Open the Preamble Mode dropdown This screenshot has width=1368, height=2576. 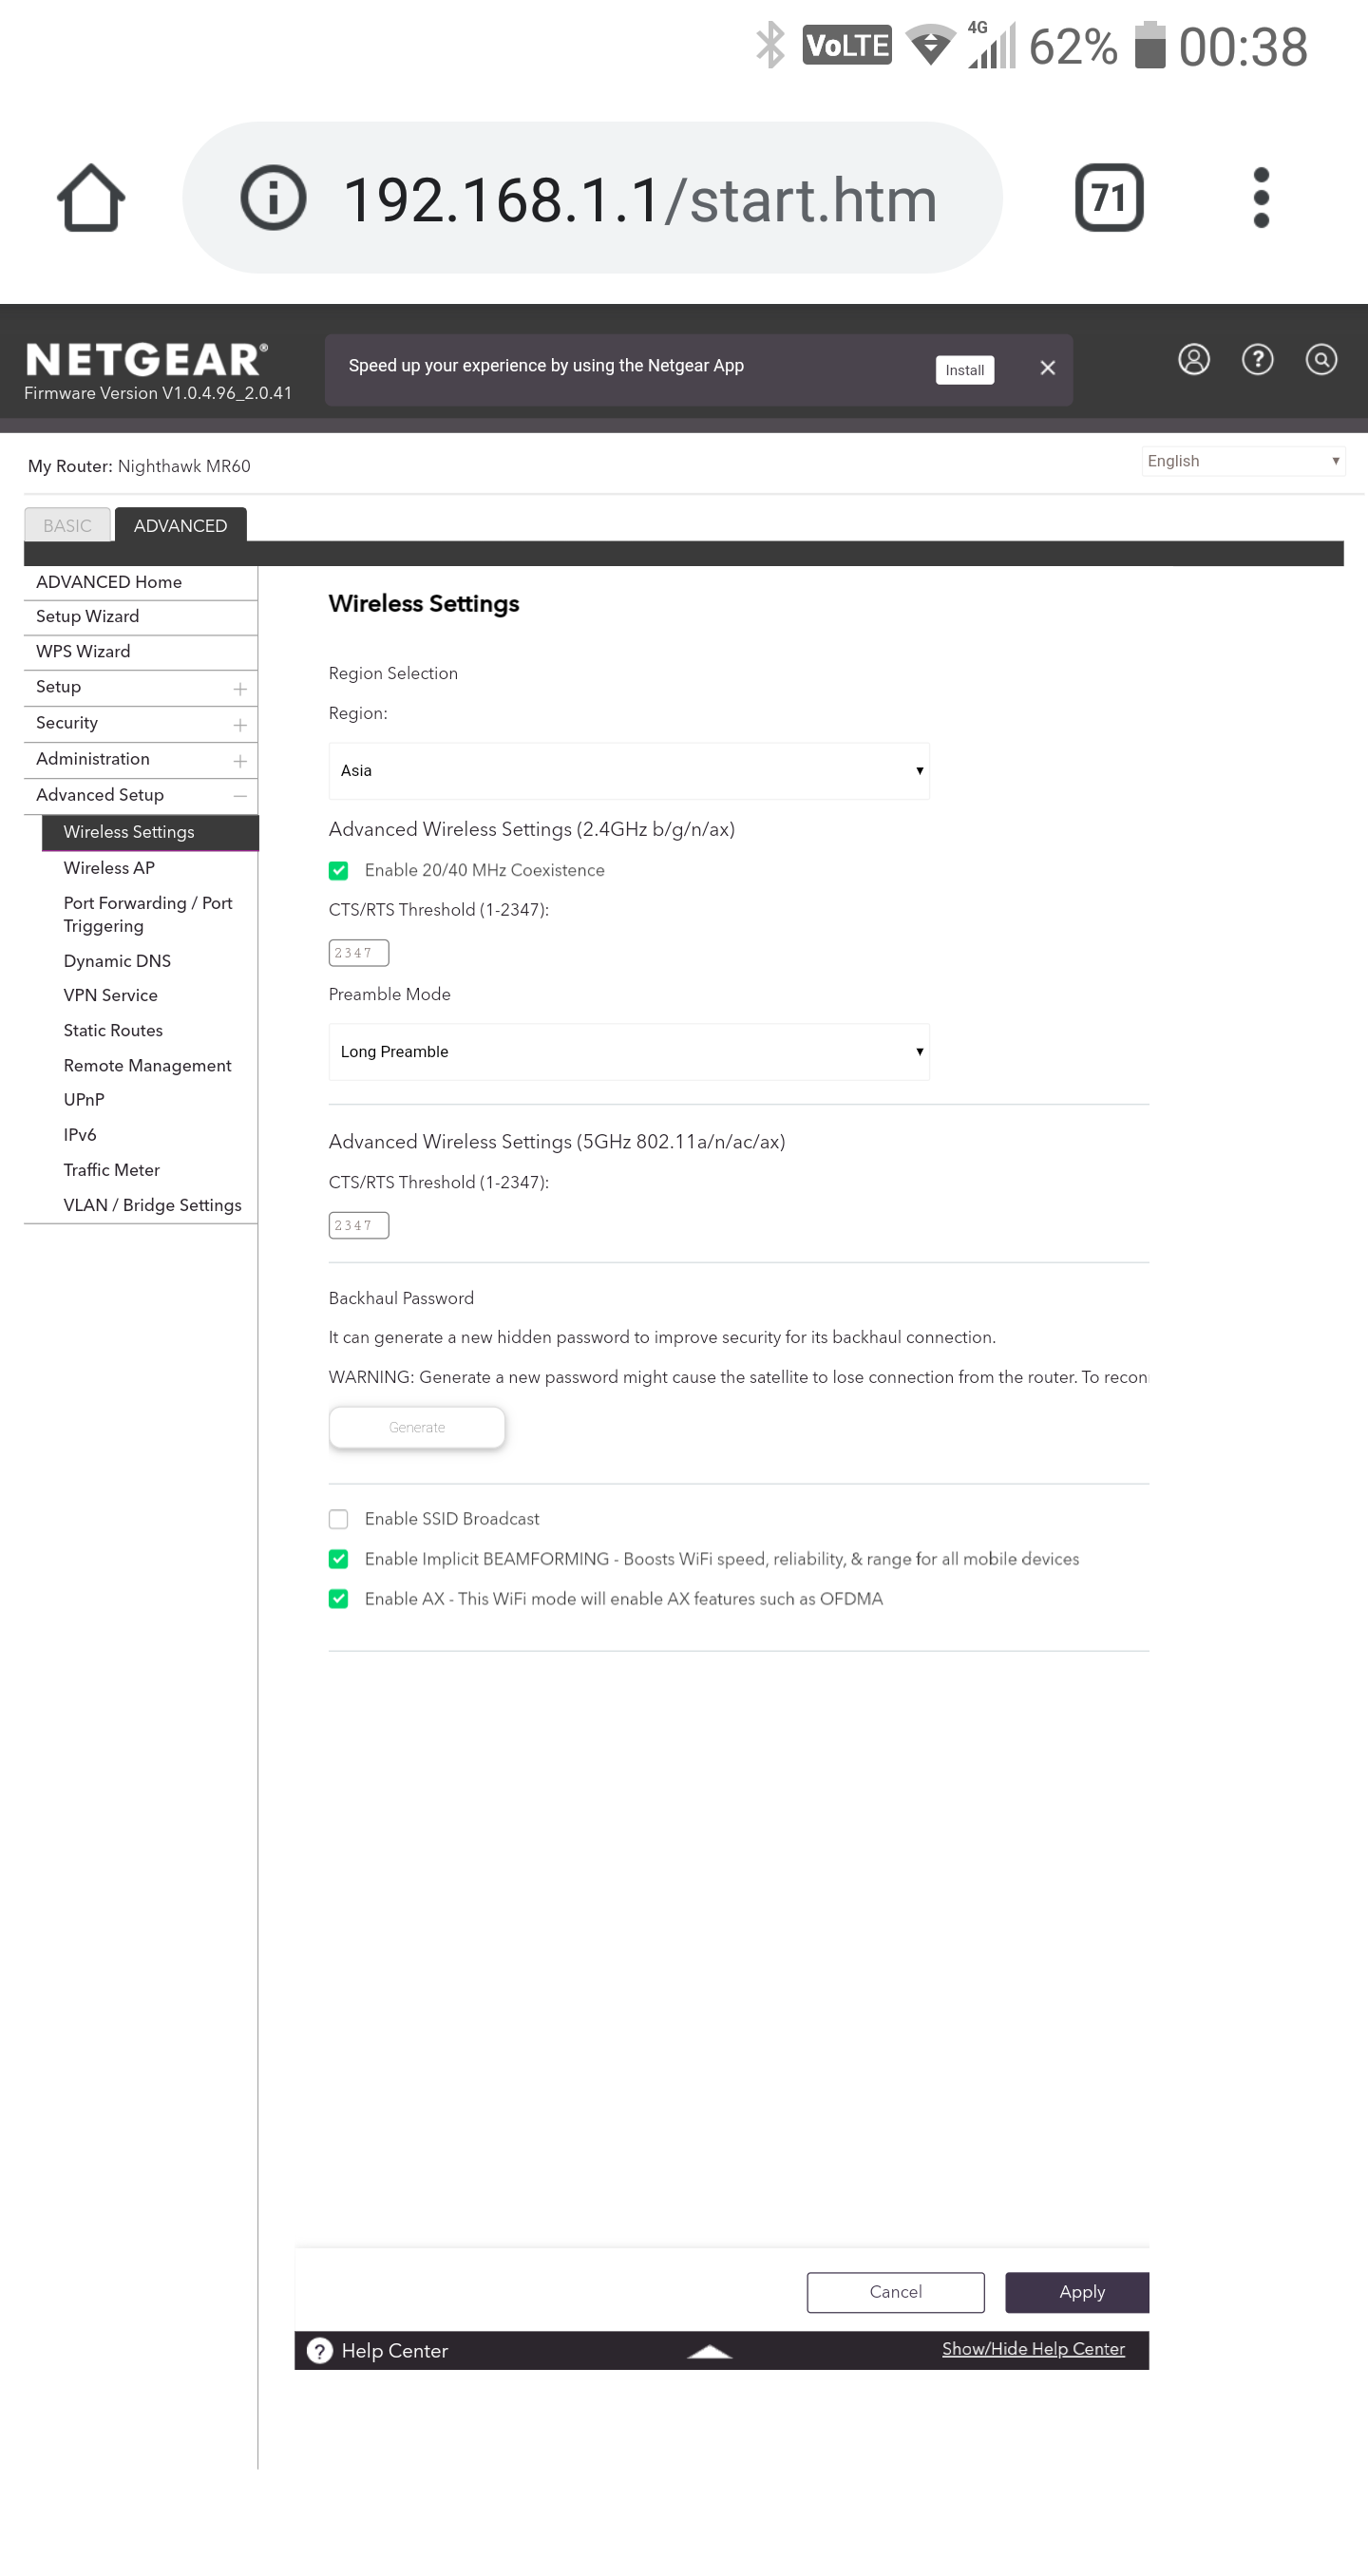click(x=629, y=1052)
